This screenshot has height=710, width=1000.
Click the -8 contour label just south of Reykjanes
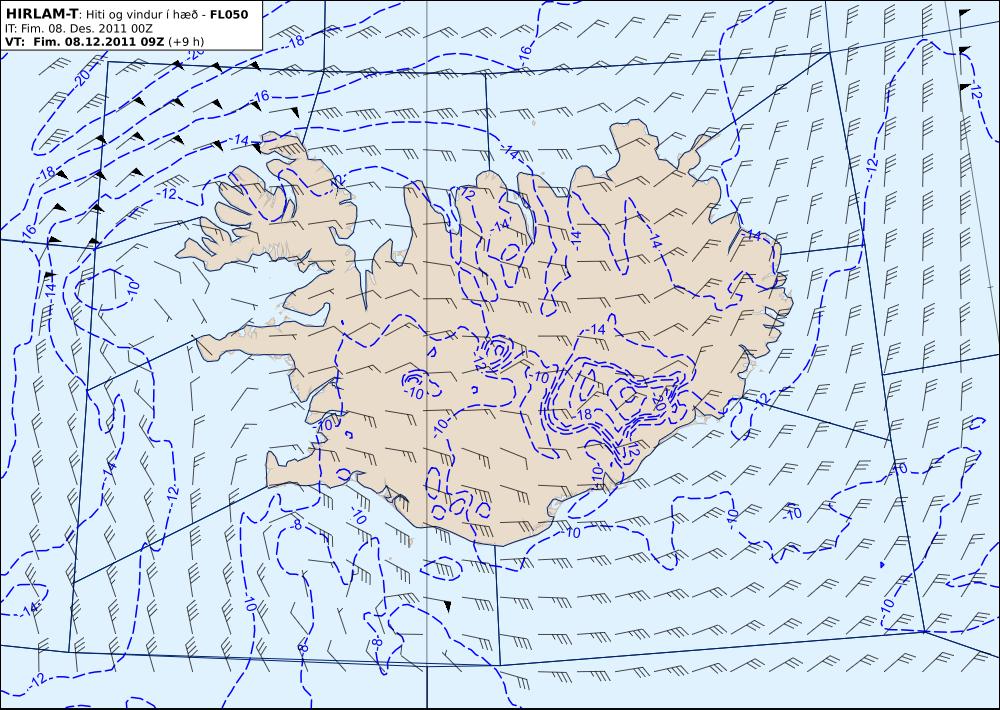point(298,524)
